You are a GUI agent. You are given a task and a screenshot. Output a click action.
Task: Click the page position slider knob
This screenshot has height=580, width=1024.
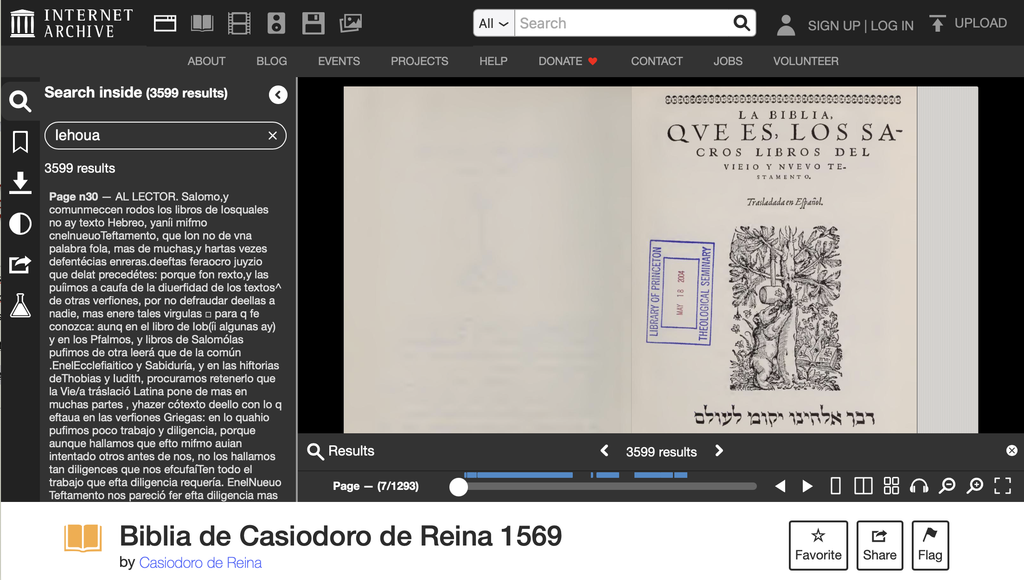point(458,487)
